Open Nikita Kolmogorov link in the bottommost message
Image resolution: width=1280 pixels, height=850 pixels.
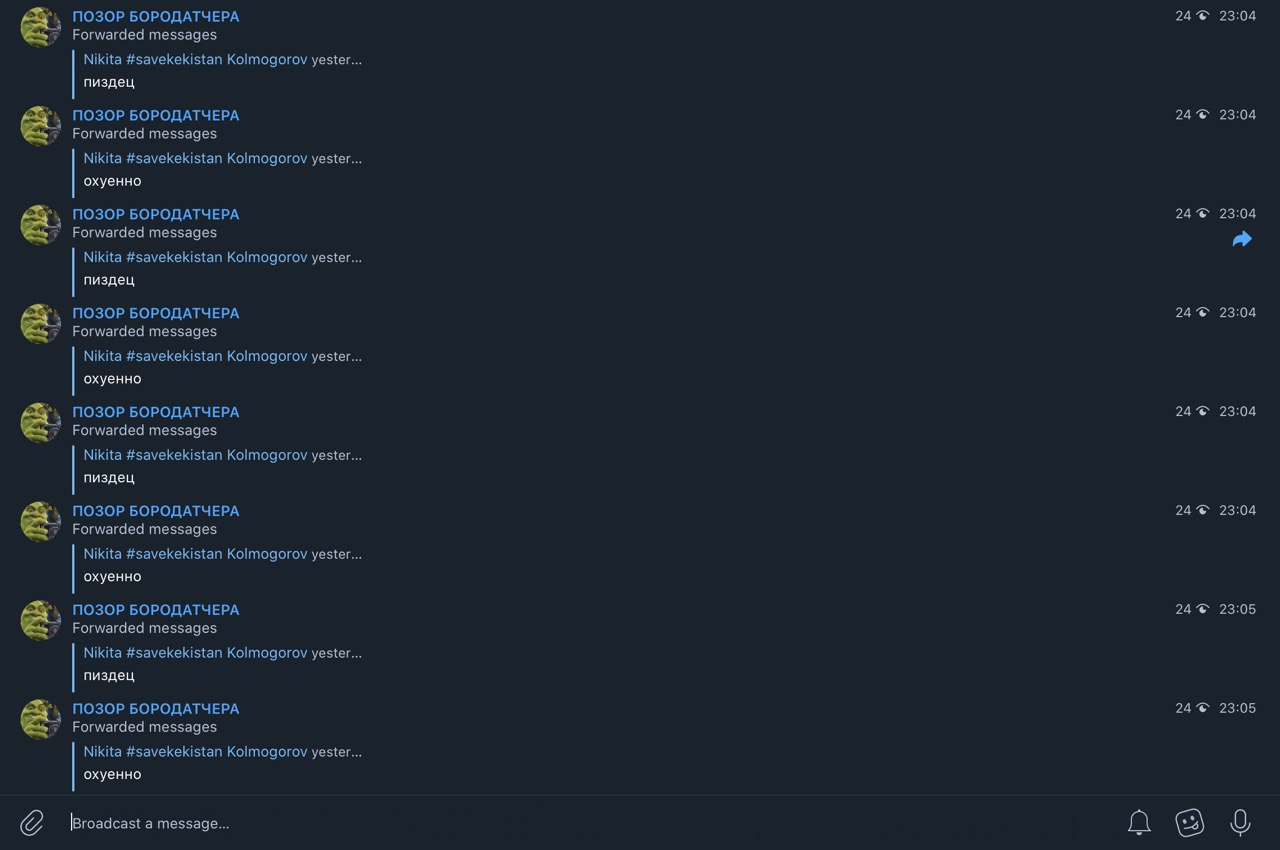[195, 751]
